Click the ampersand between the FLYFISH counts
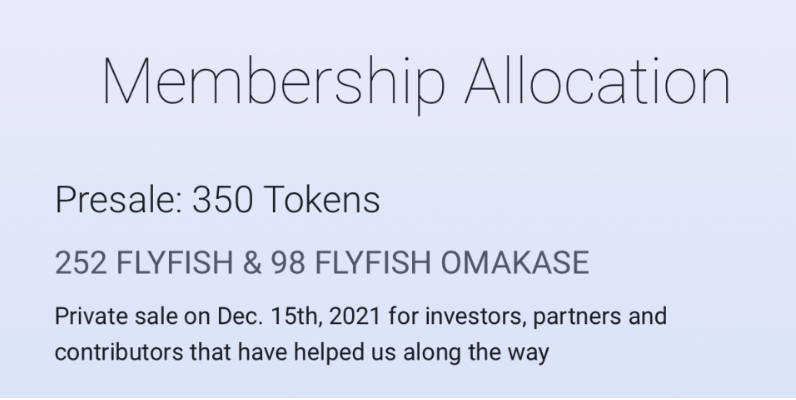The height and width of the screenshot is (400, 796). (252, 263)
